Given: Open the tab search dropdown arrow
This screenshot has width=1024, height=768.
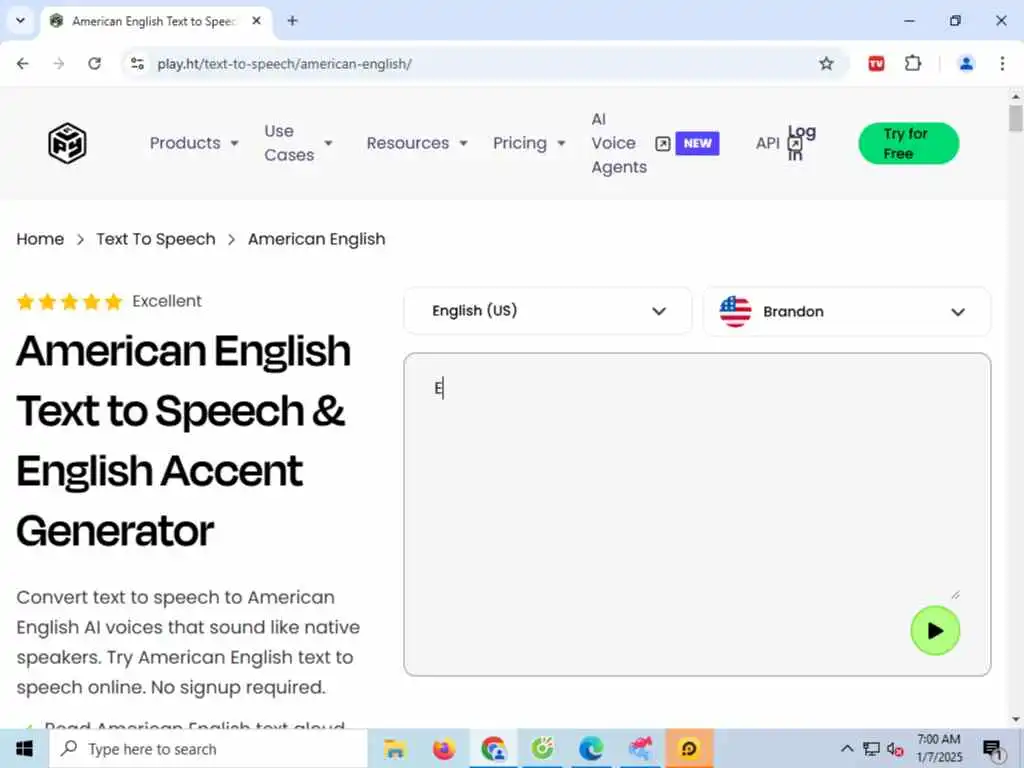Looking at the screenshot, I should point(20,21).
